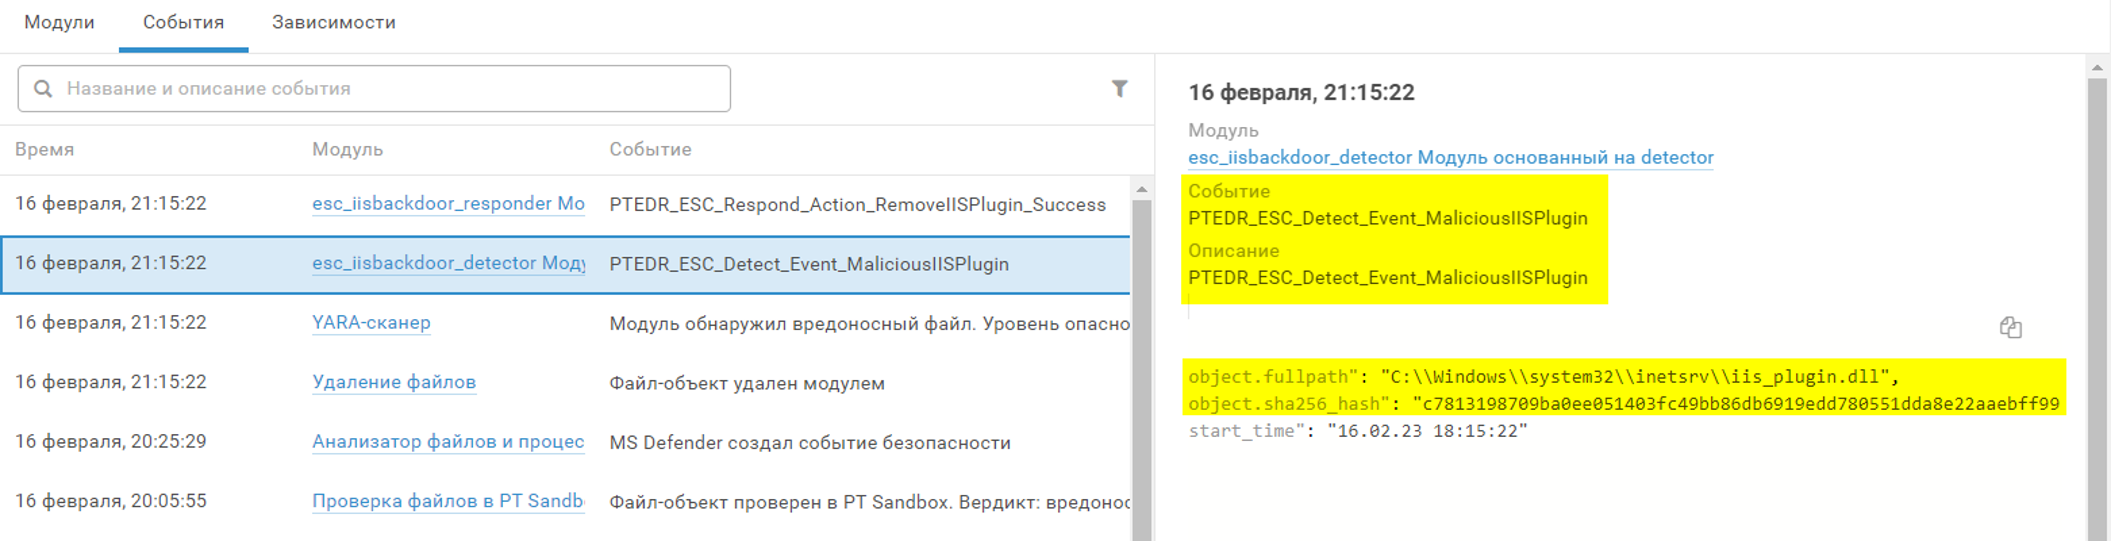Follow the YARA-сканер module link

(x=371, y=323)
